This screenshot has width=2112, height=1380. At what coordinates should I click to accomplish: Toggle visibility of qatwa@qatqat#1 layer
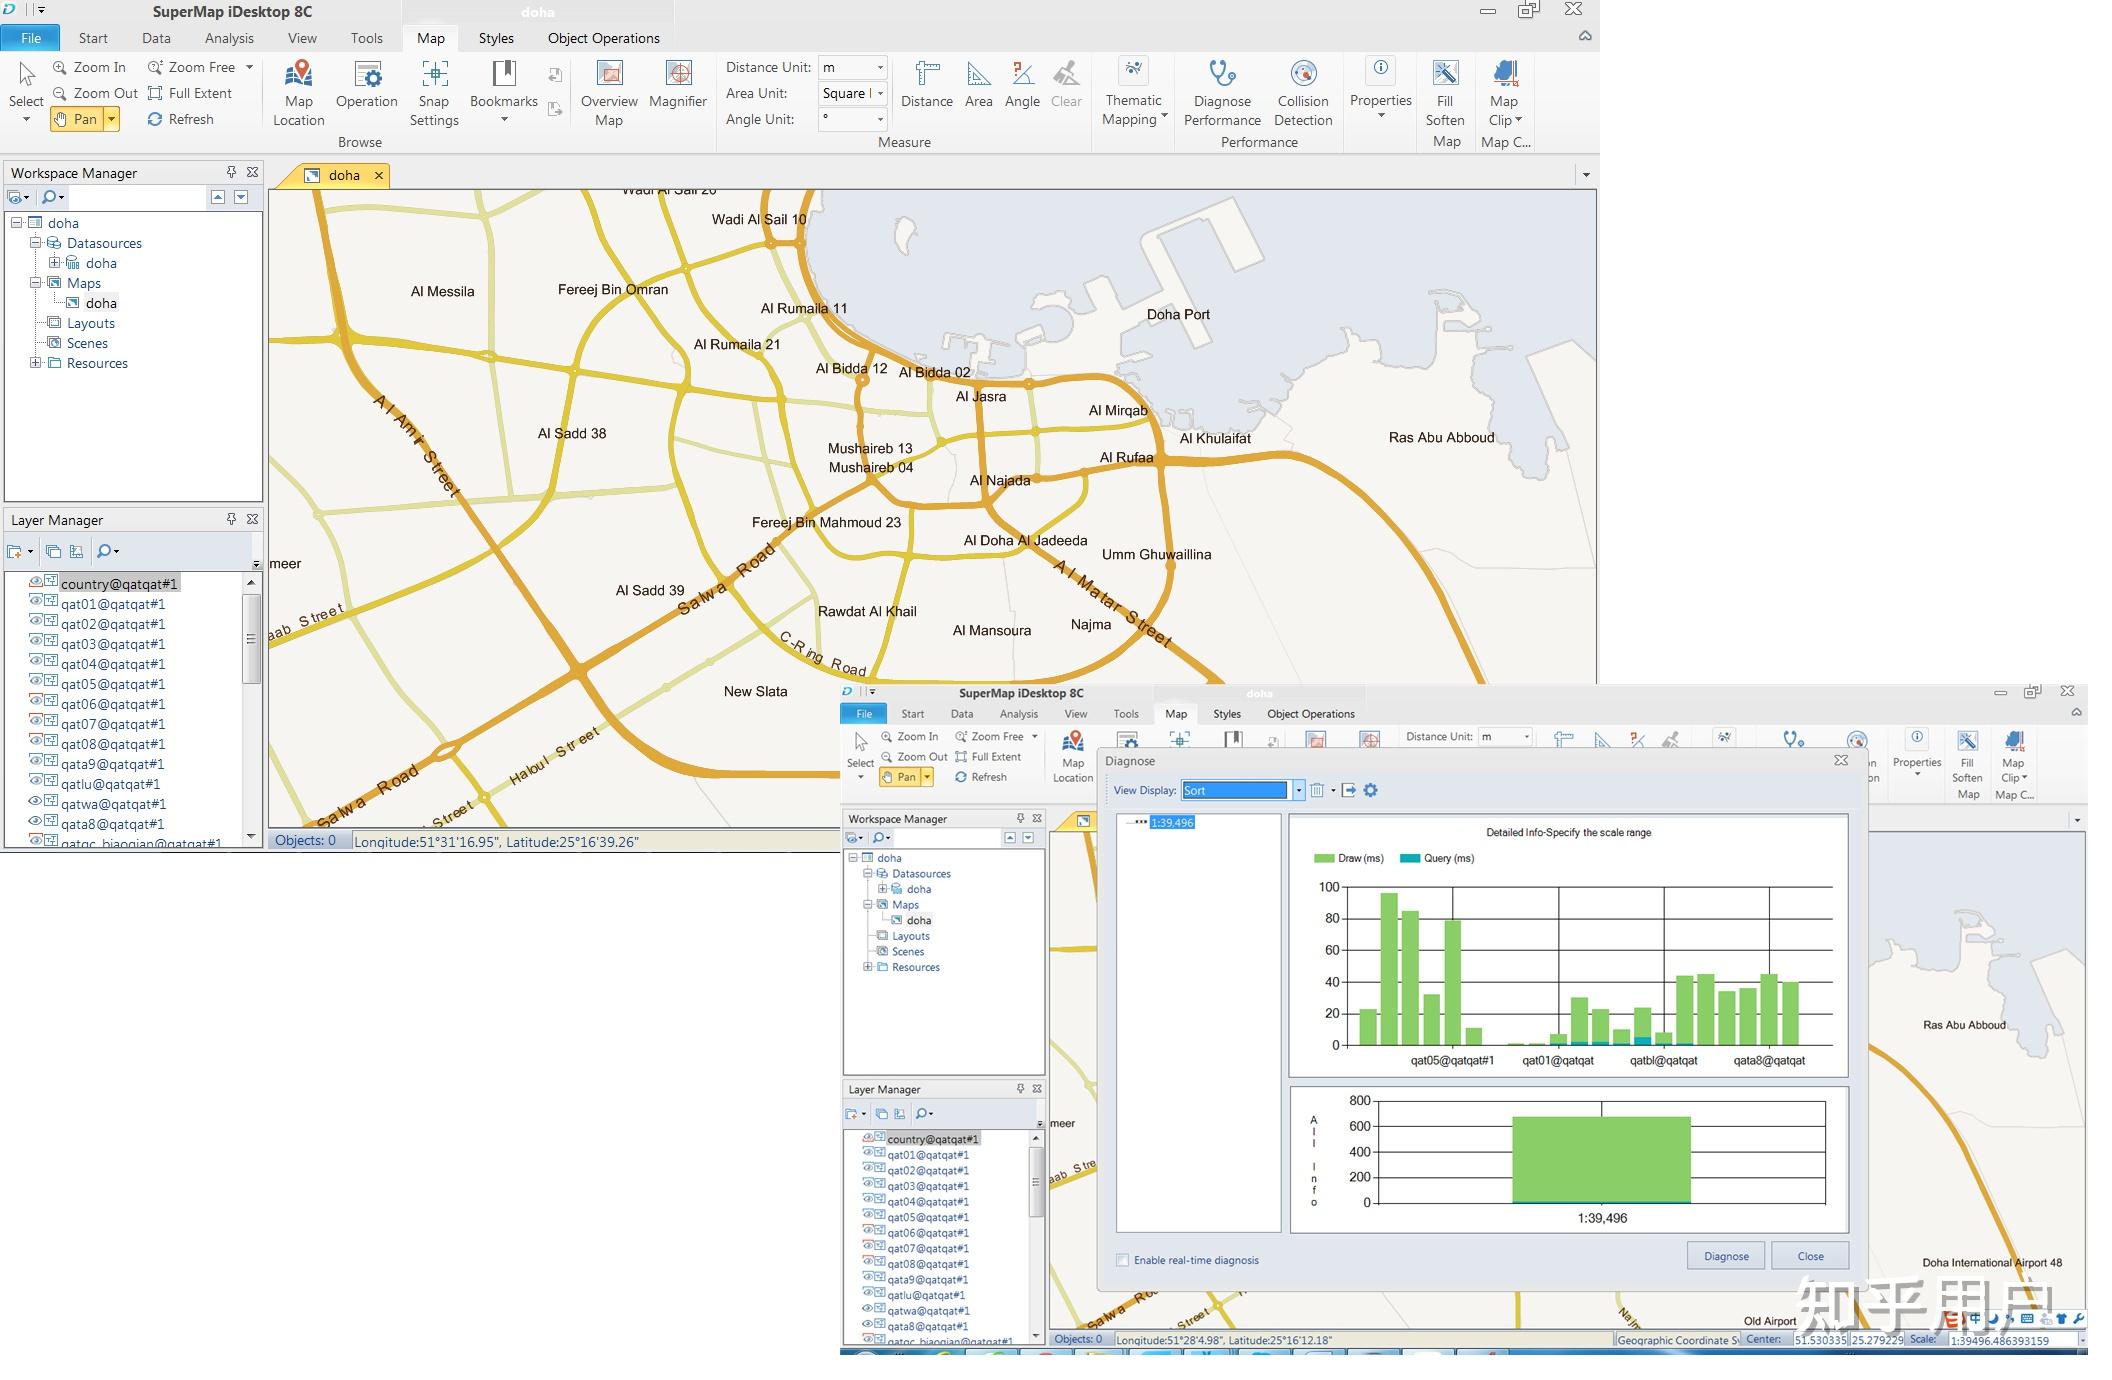tap(35, 802)
